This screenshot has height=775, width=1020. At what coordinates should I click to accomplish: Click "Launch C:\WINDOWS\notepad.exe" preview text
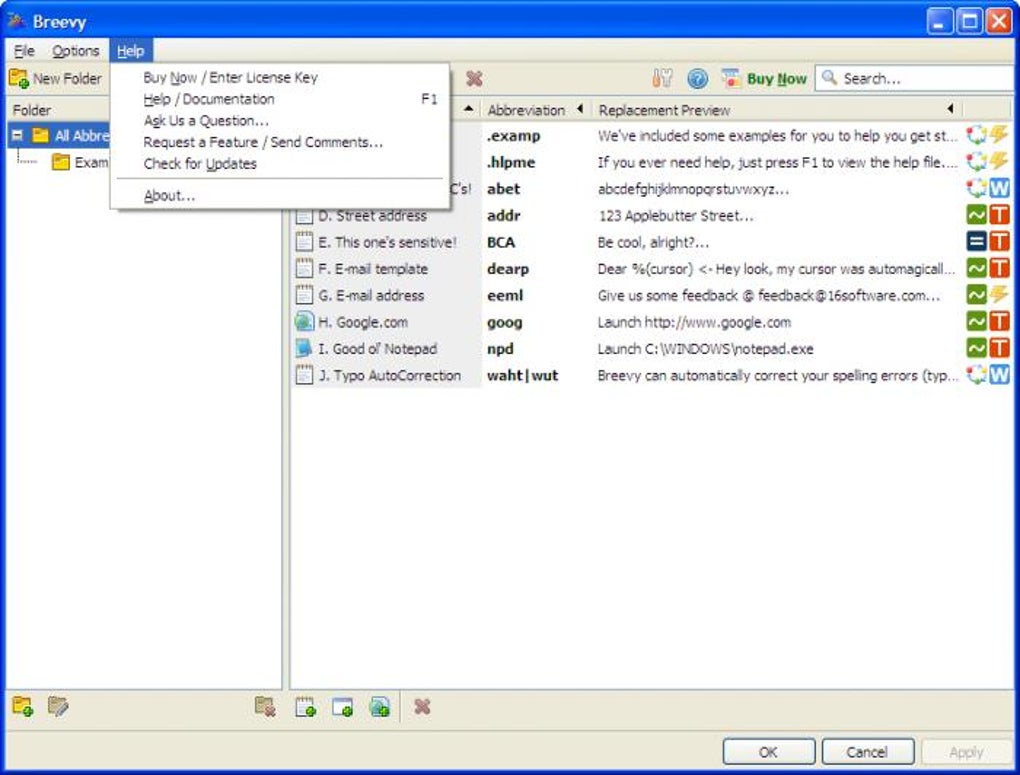pos(705,349)
